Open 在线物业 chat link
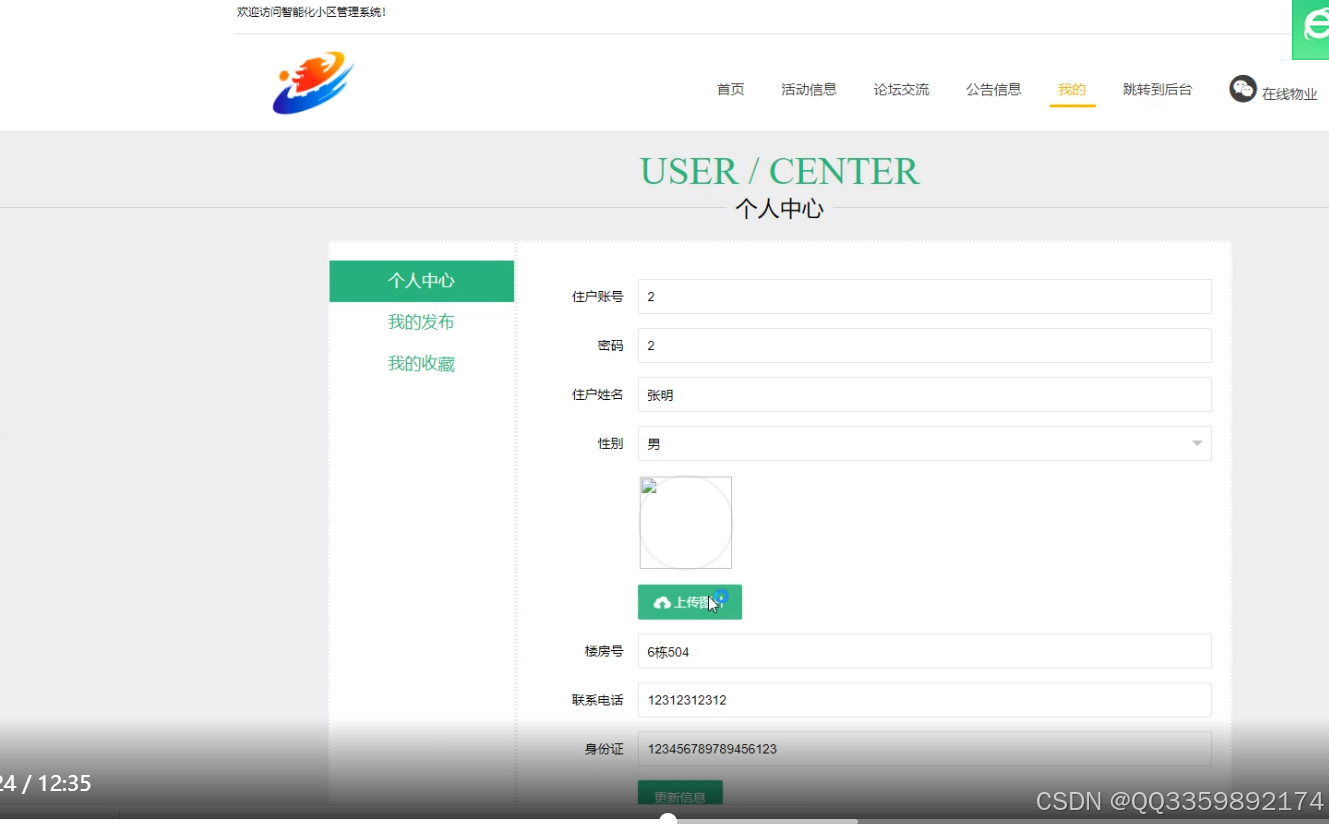 tap(1289, 94)
